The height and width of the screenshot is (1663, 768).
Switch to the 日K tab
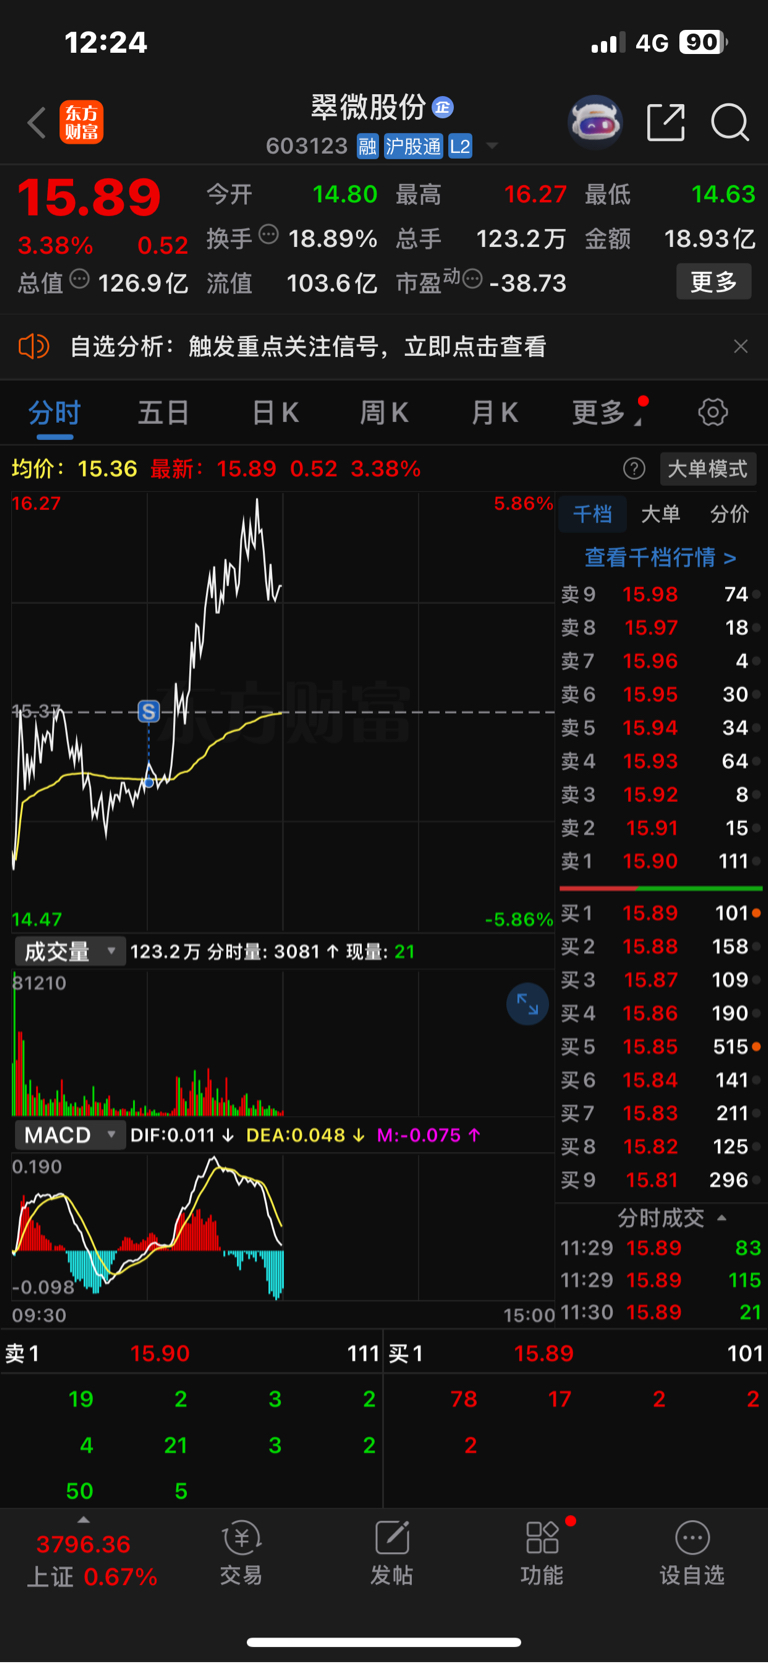(x=274, y=412)
